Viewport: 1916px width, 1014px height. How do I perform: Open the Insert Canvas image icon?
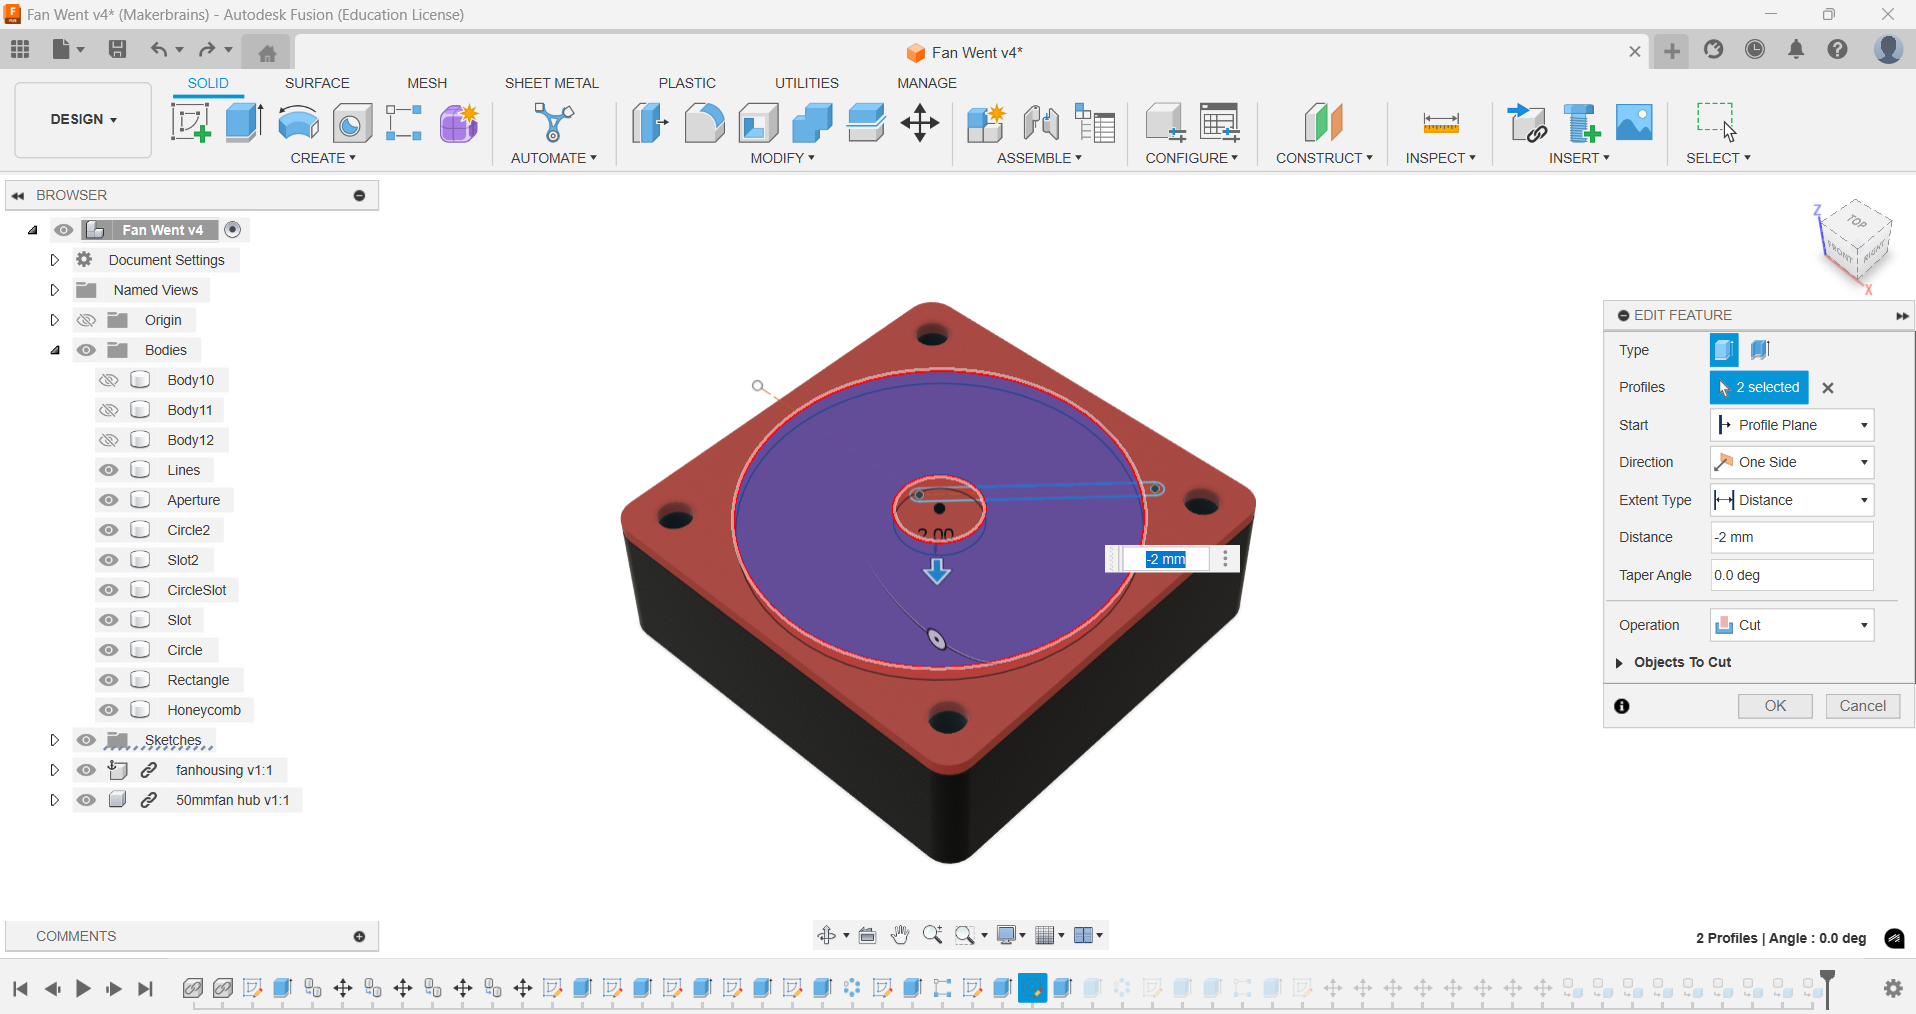point(1634,122)
